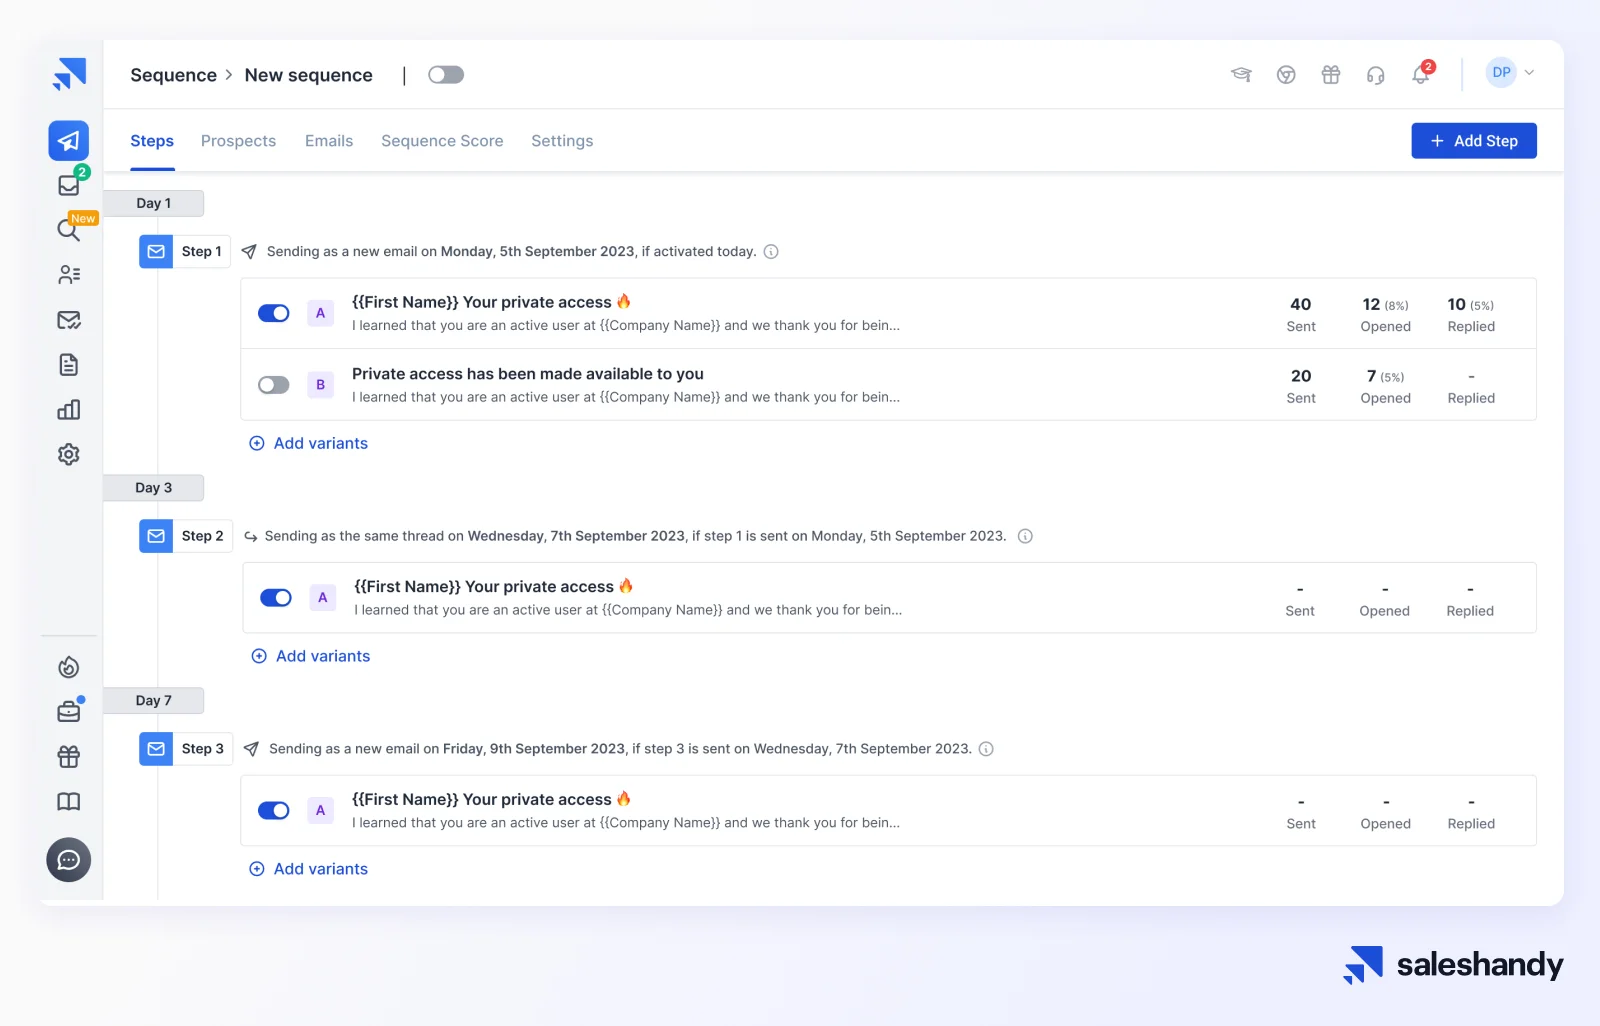The width and height of the screenshot is (1600, 1026).
Task: Open the gift rewards icon in header
Action: tap(1330, 75)
